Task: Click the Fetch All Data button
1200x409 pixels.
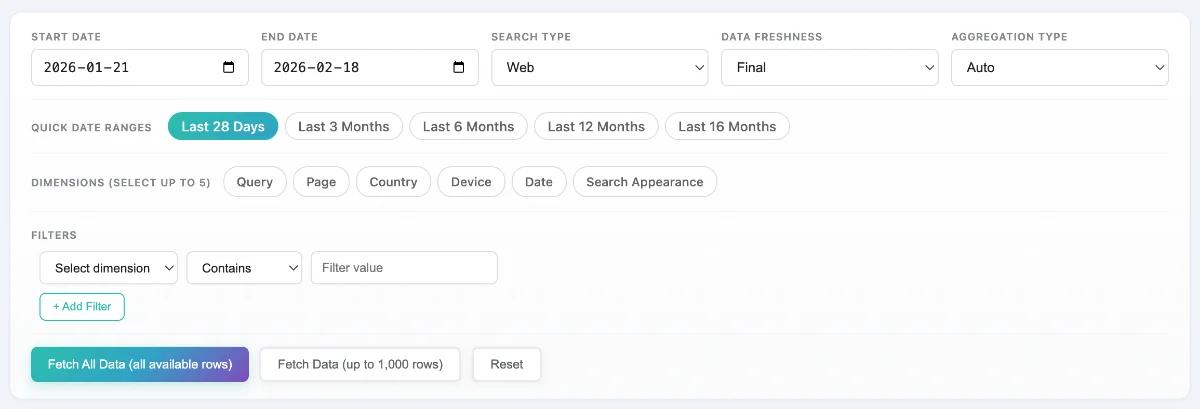Action: point(140,364)
